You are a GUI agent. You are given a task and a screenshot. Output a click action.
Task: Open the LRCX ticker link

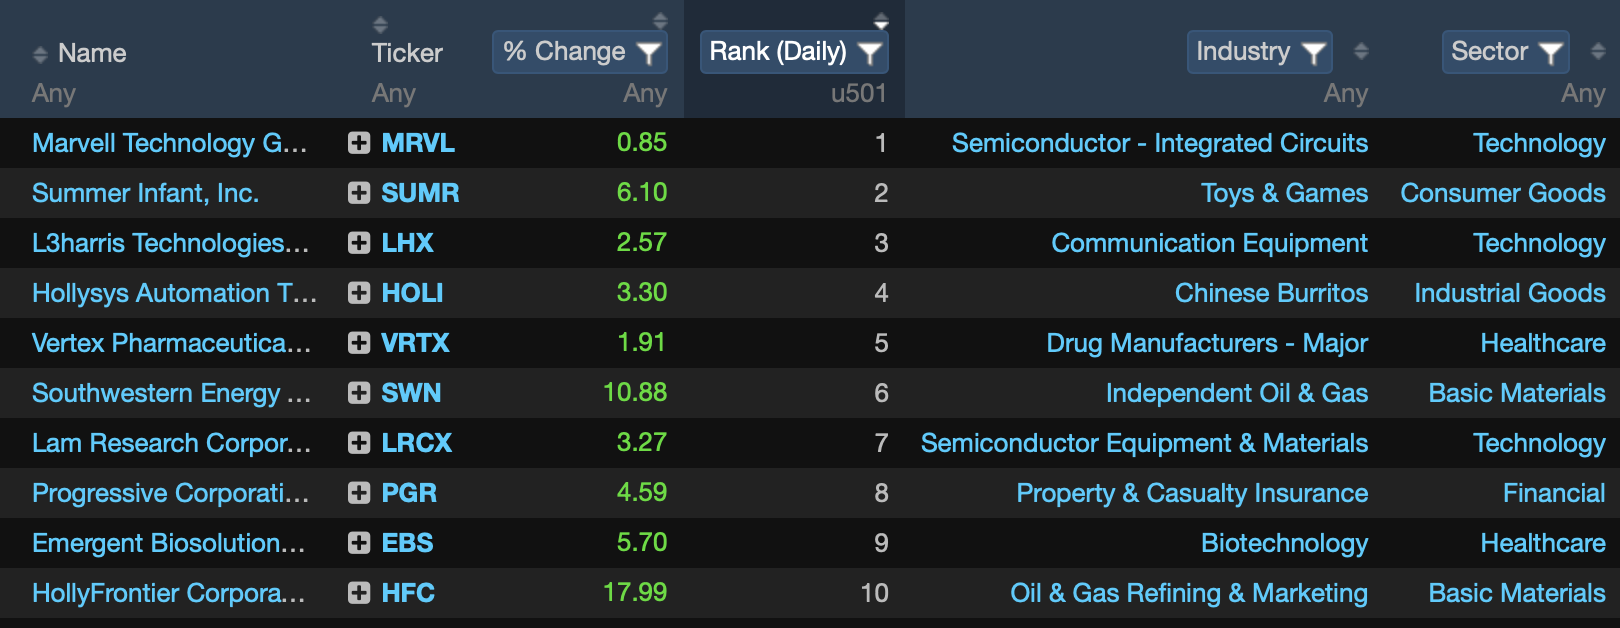(416, 443)
